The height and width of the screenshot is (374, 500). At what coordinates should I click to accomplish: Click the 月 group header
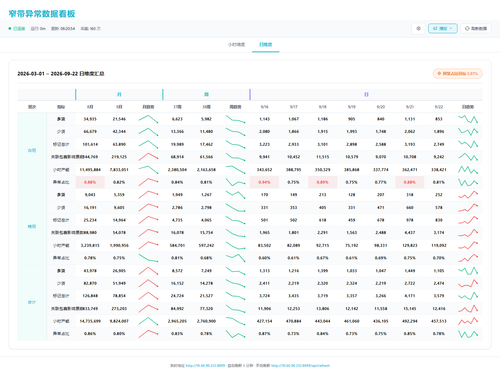coord(119,95)
